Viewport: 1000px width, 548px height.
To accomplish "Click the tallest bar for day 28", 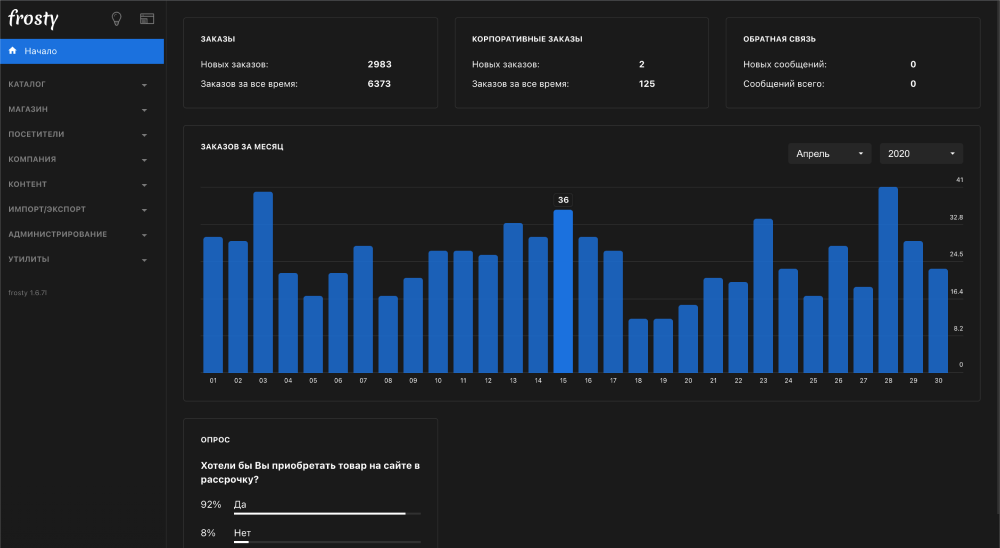I will (888, 280).
